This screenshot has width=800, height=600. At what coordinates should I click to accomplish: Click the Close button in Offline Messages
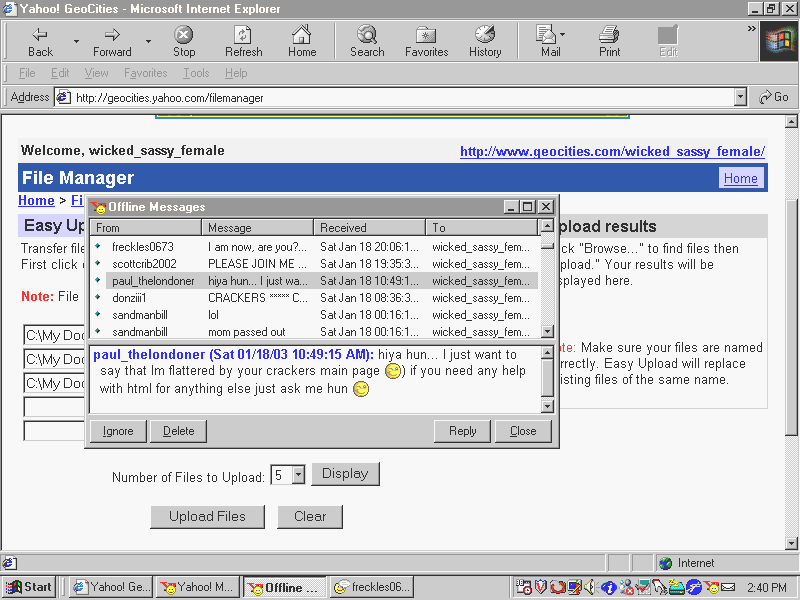(523, 431)
